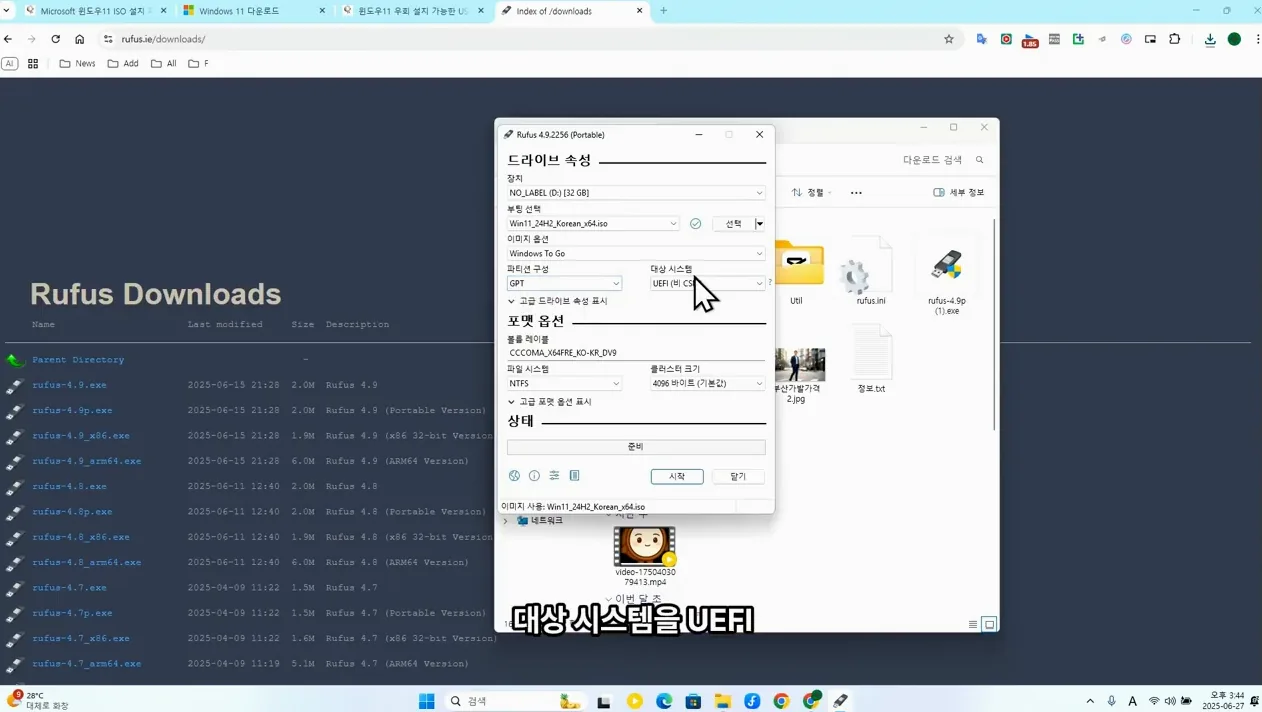Image resolution: width=1262 pixels, height=712 pixels.
Task: Open Chrome extensions puzzle icon
Action: pos(1175,39)
